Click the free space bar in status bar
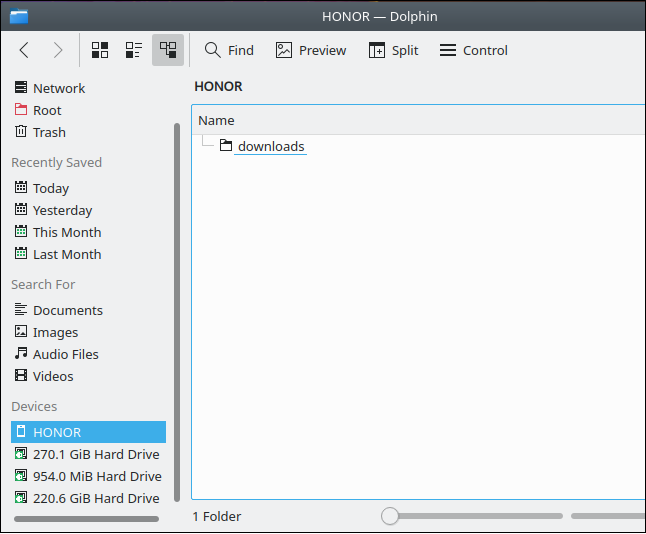Screen dimensions: 646x534 [608, 516]
